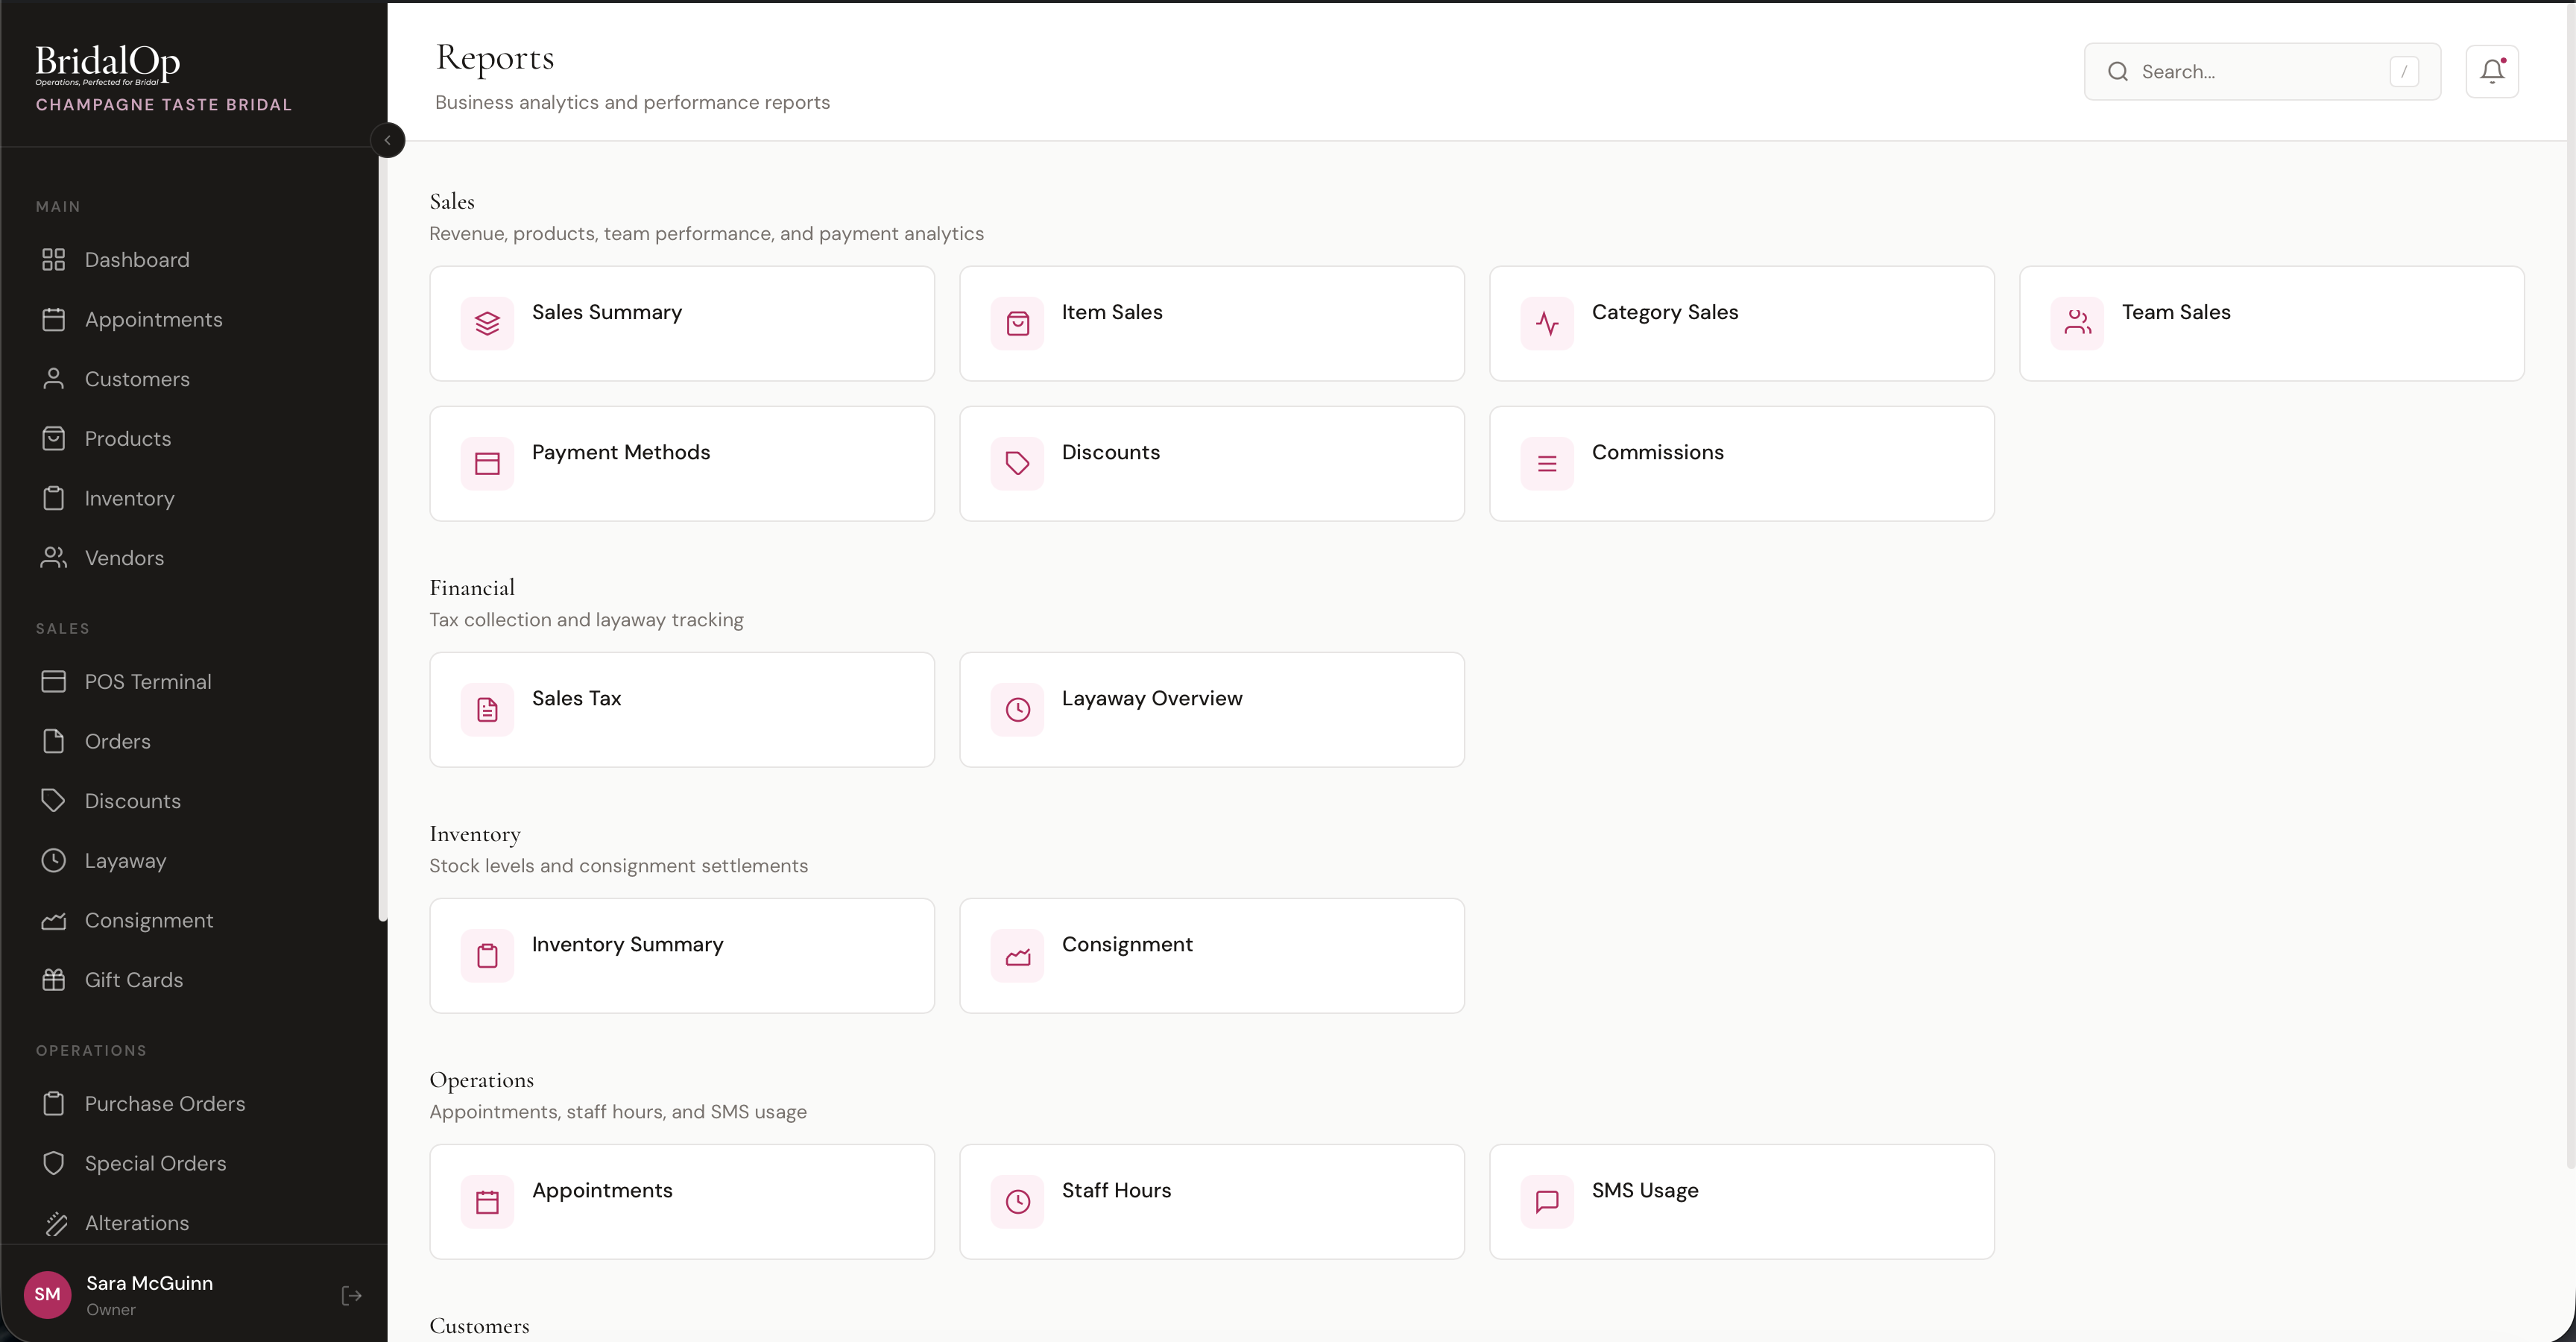Viewport: 2576px width, 1342px height.
Task: Click the Sales Tax report card
Action: pyautogui.click(x=681, y=709)
